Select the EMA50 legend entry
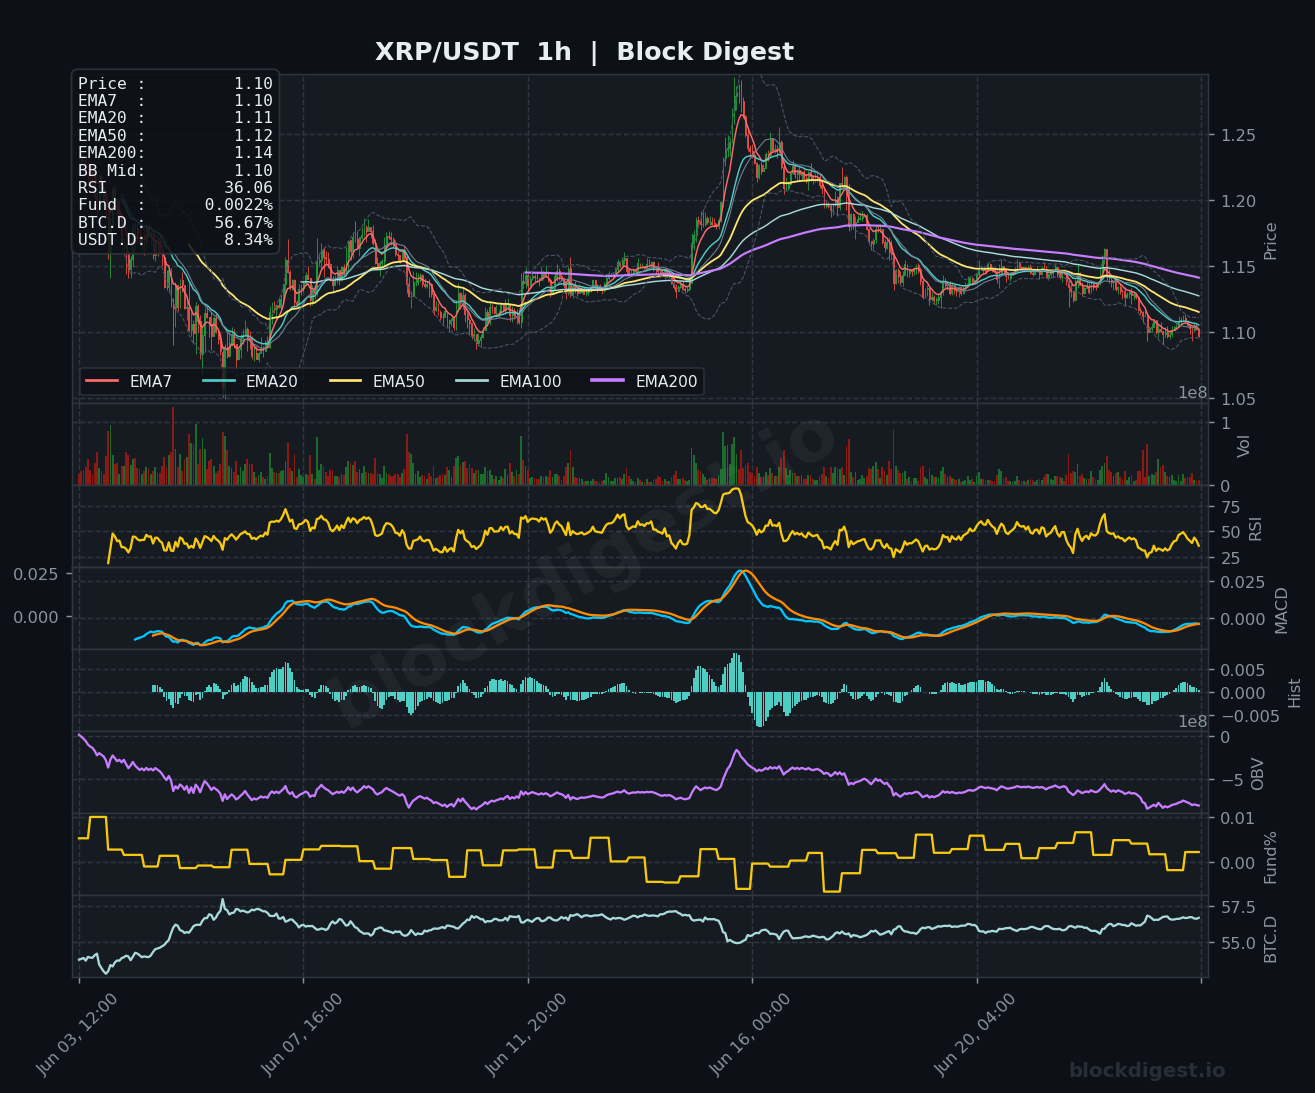Viewport: 1315px width, 1093px height. [x=376, y=381]
